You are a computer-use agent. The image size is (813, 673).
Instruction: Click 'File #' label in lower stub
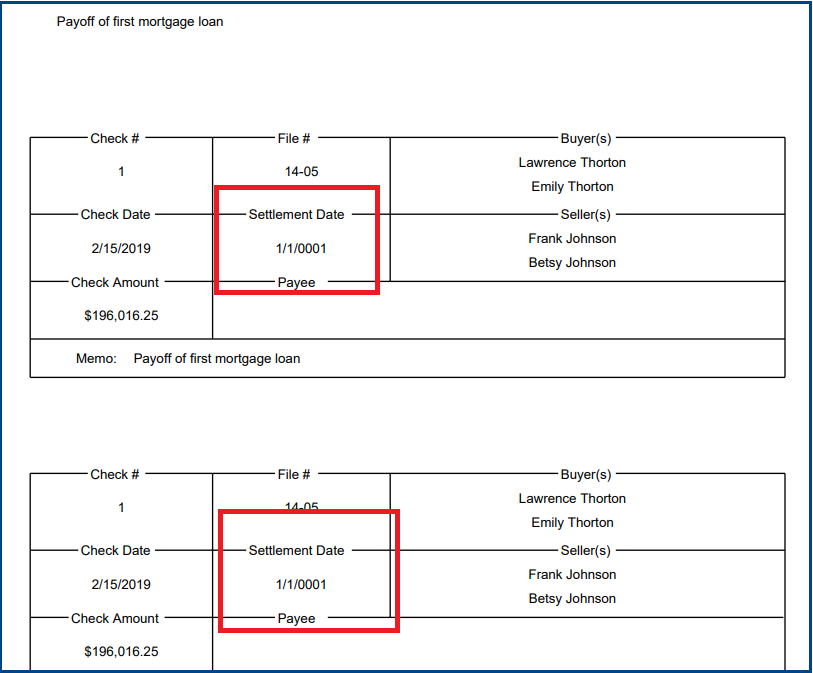click(294, 474)
